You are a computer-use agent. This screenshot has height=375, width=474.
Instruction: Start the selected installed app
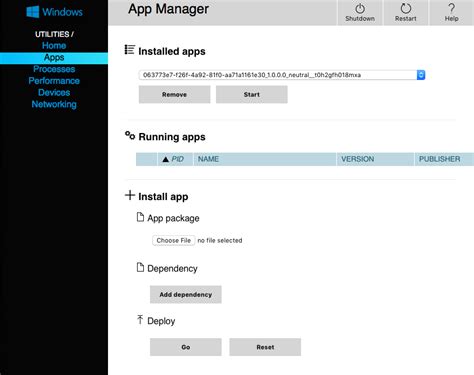pyautogui.click(x=252, y=94)
